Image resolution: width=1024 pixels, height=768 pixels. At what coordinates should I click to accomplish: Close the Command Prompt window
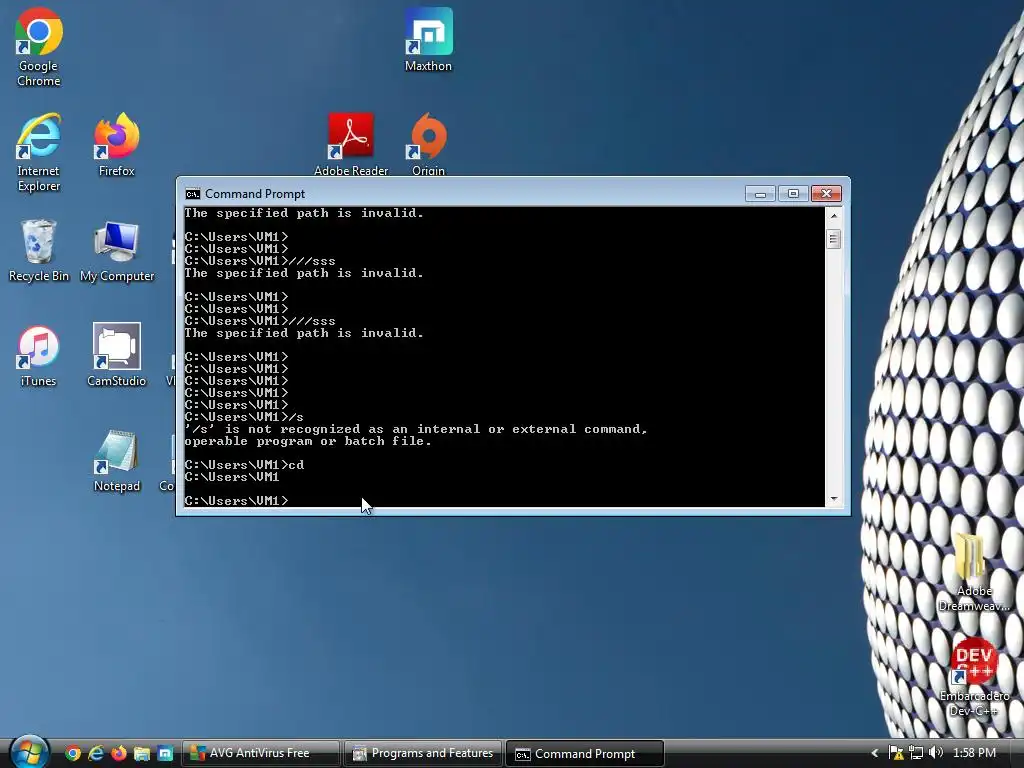coord(826,194)
